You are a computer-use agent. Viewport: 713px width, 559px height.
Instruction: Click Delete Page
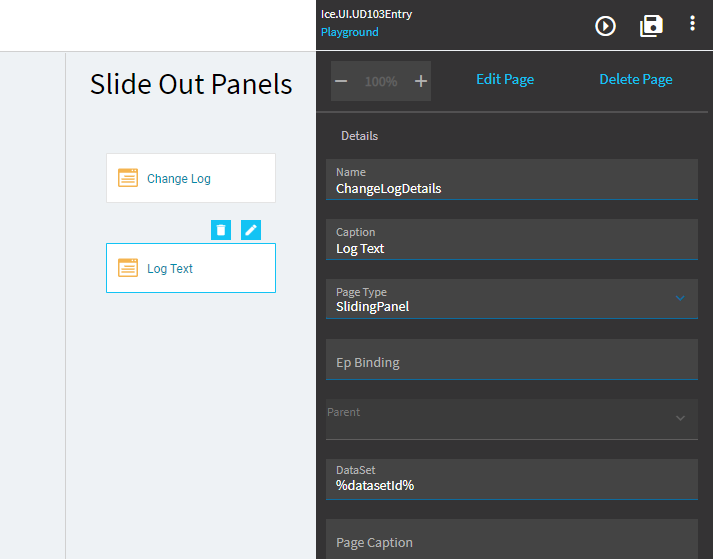tap(636, 79)
